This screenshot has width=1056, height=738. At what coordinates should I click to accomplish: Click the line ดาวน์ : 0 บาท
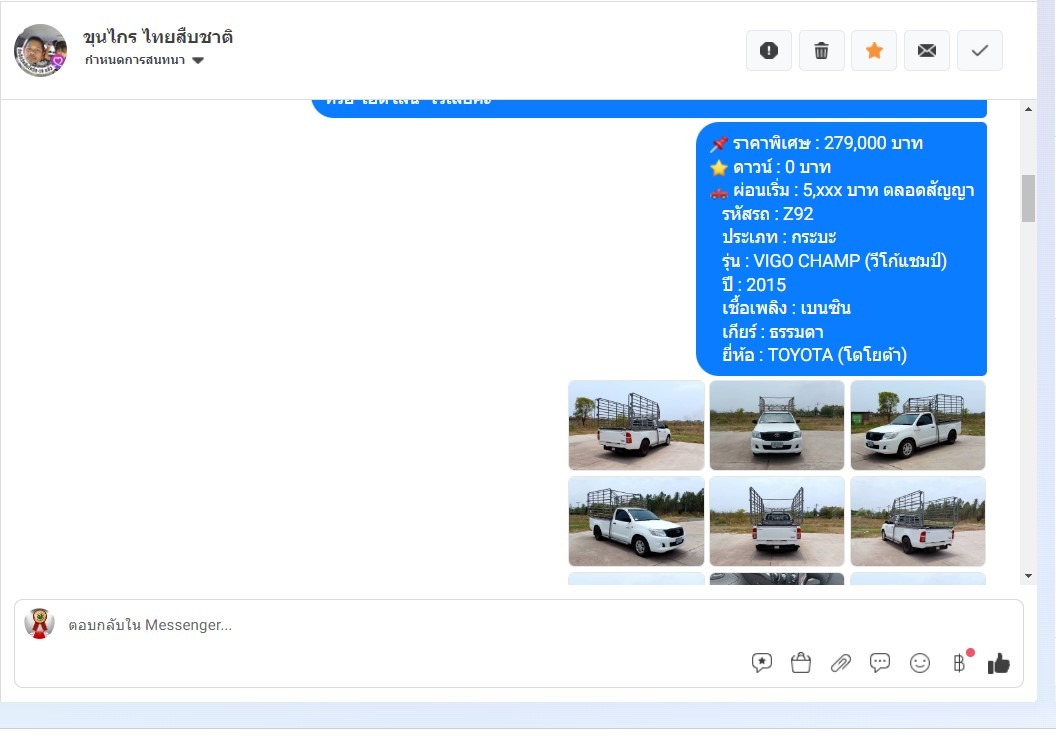782,166
